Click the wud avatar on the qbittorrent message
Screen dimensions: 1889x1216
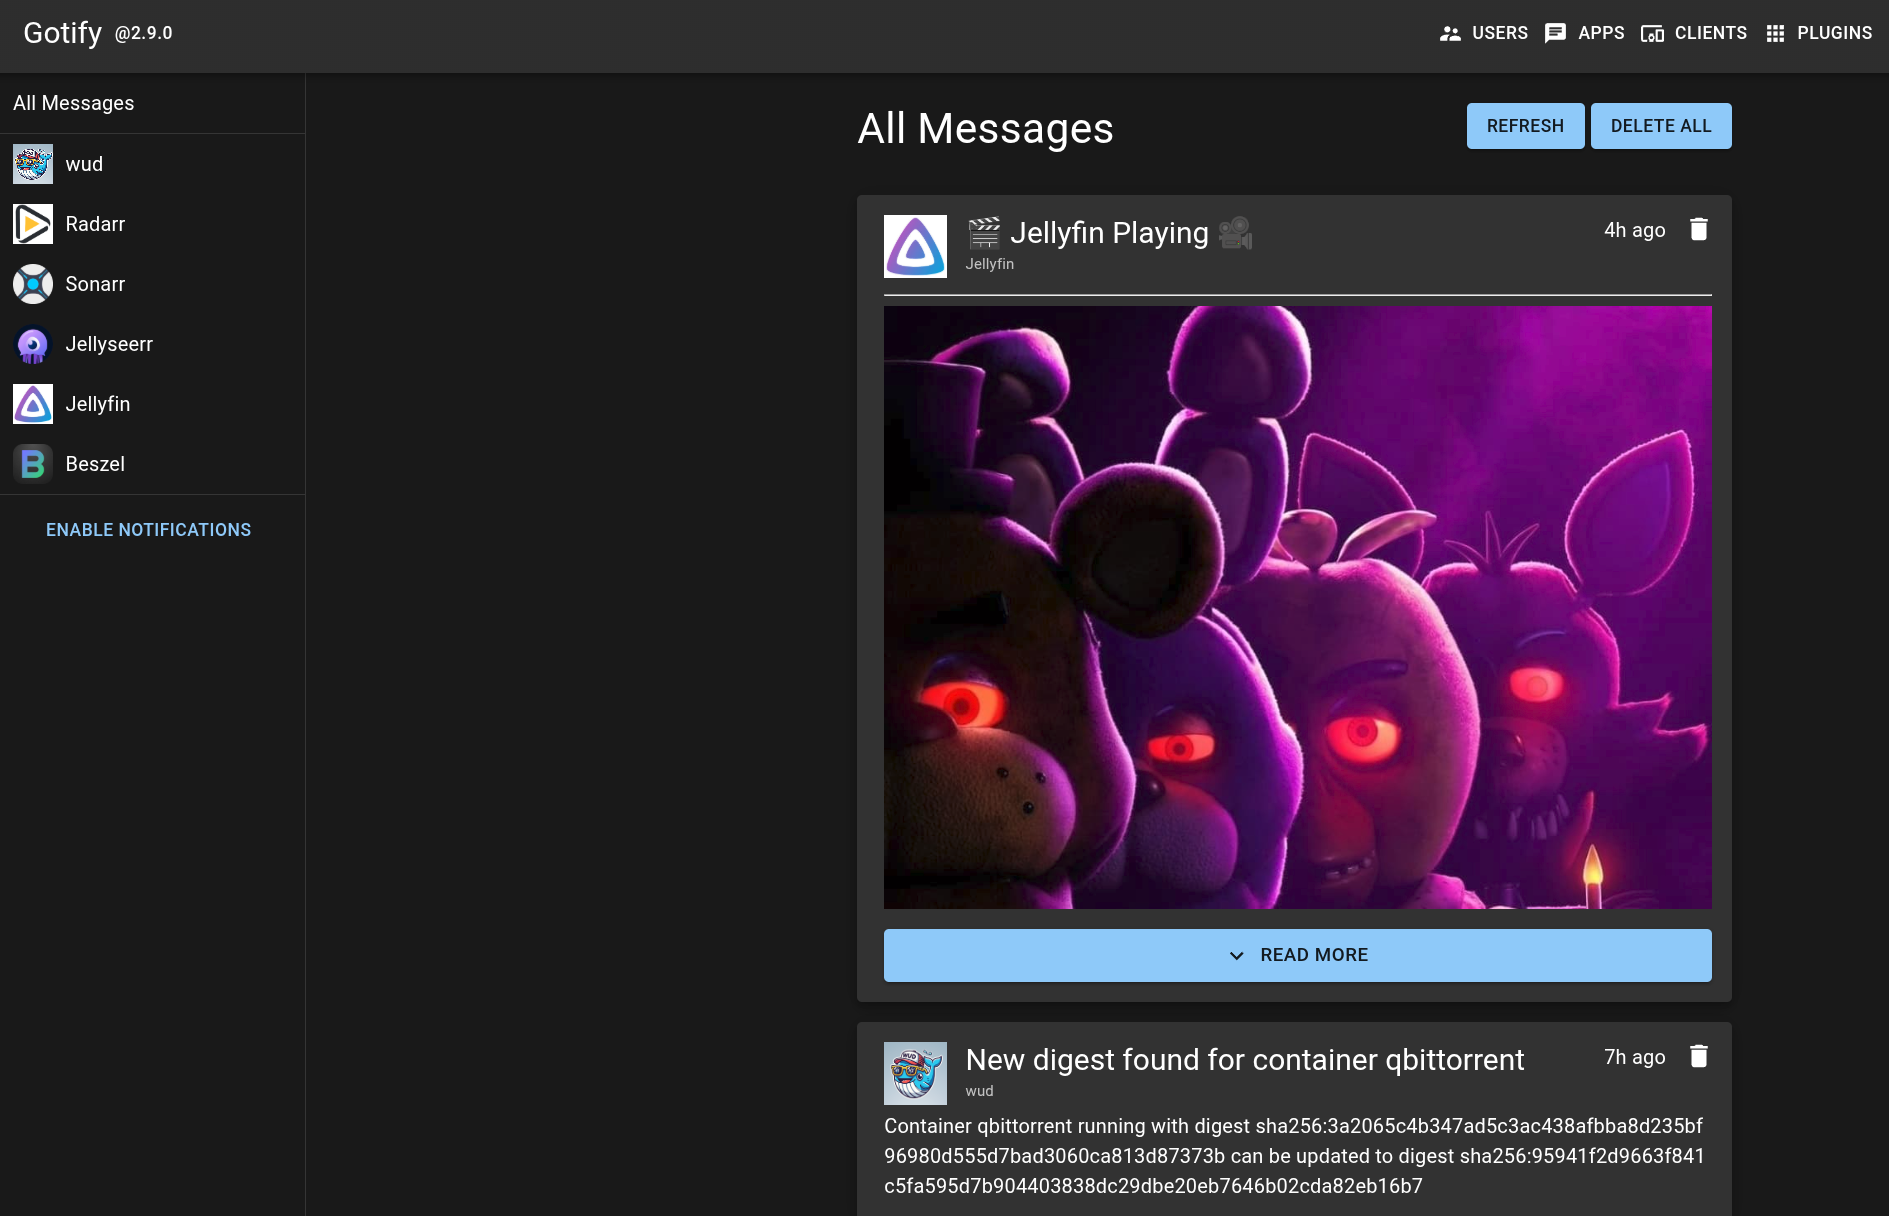point(915,1073)
